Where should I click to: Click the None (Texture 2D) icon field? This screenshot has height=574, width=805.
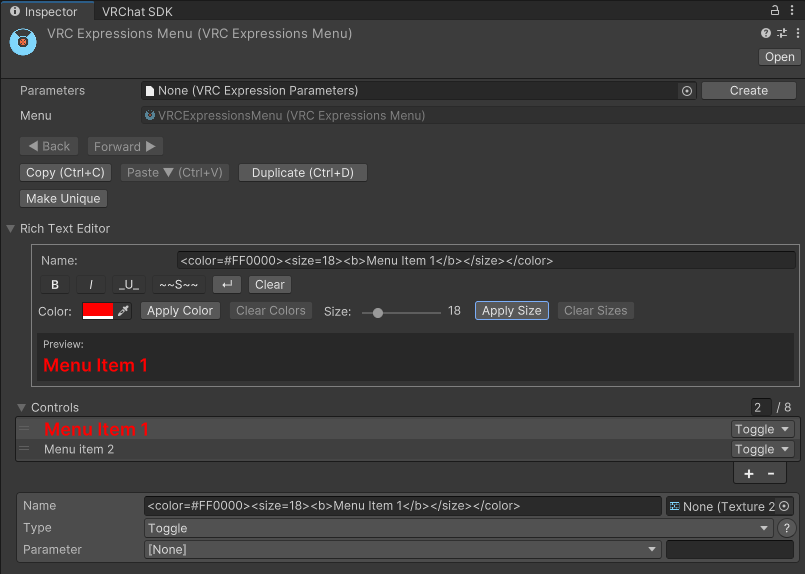point(730,506)
